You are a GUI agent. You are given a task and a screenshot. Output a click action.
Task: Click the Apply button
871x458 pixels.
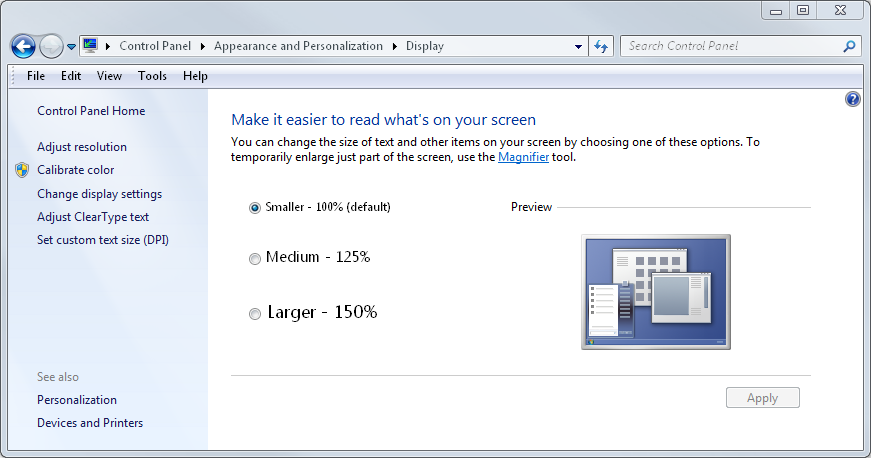click(x=763, y=398)
